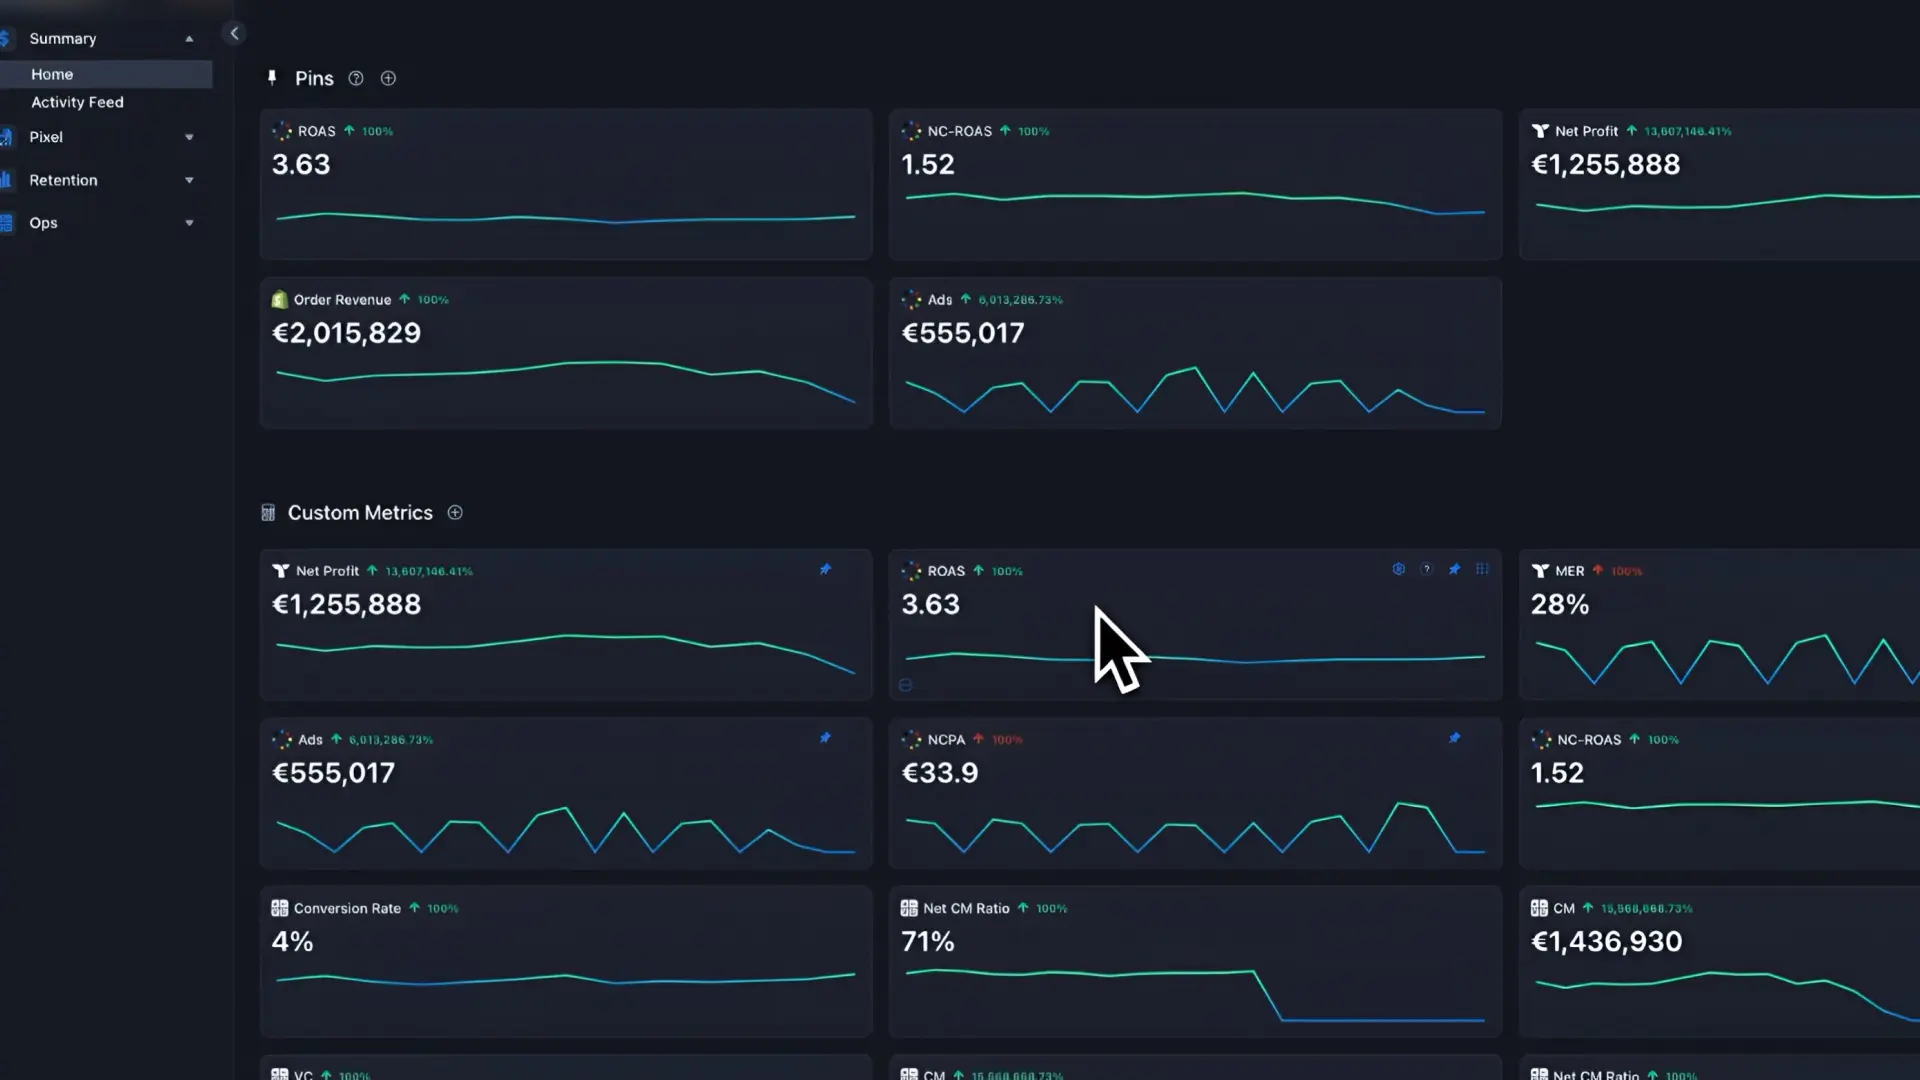Toggle the pin on NCPA tile
1920x1080 pixels.
point(1454,738)
